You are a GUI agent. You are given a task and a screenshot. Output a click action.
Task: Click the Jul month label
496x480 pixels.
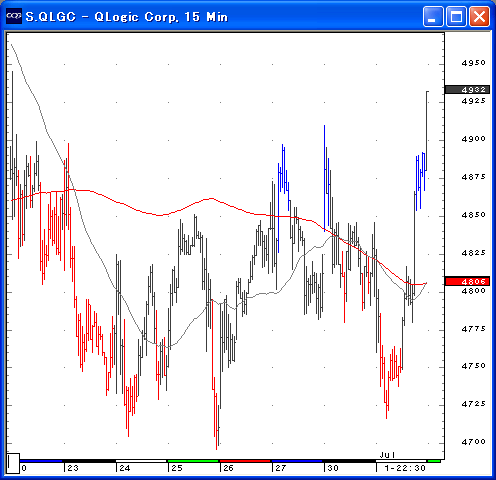pos(388,455)
